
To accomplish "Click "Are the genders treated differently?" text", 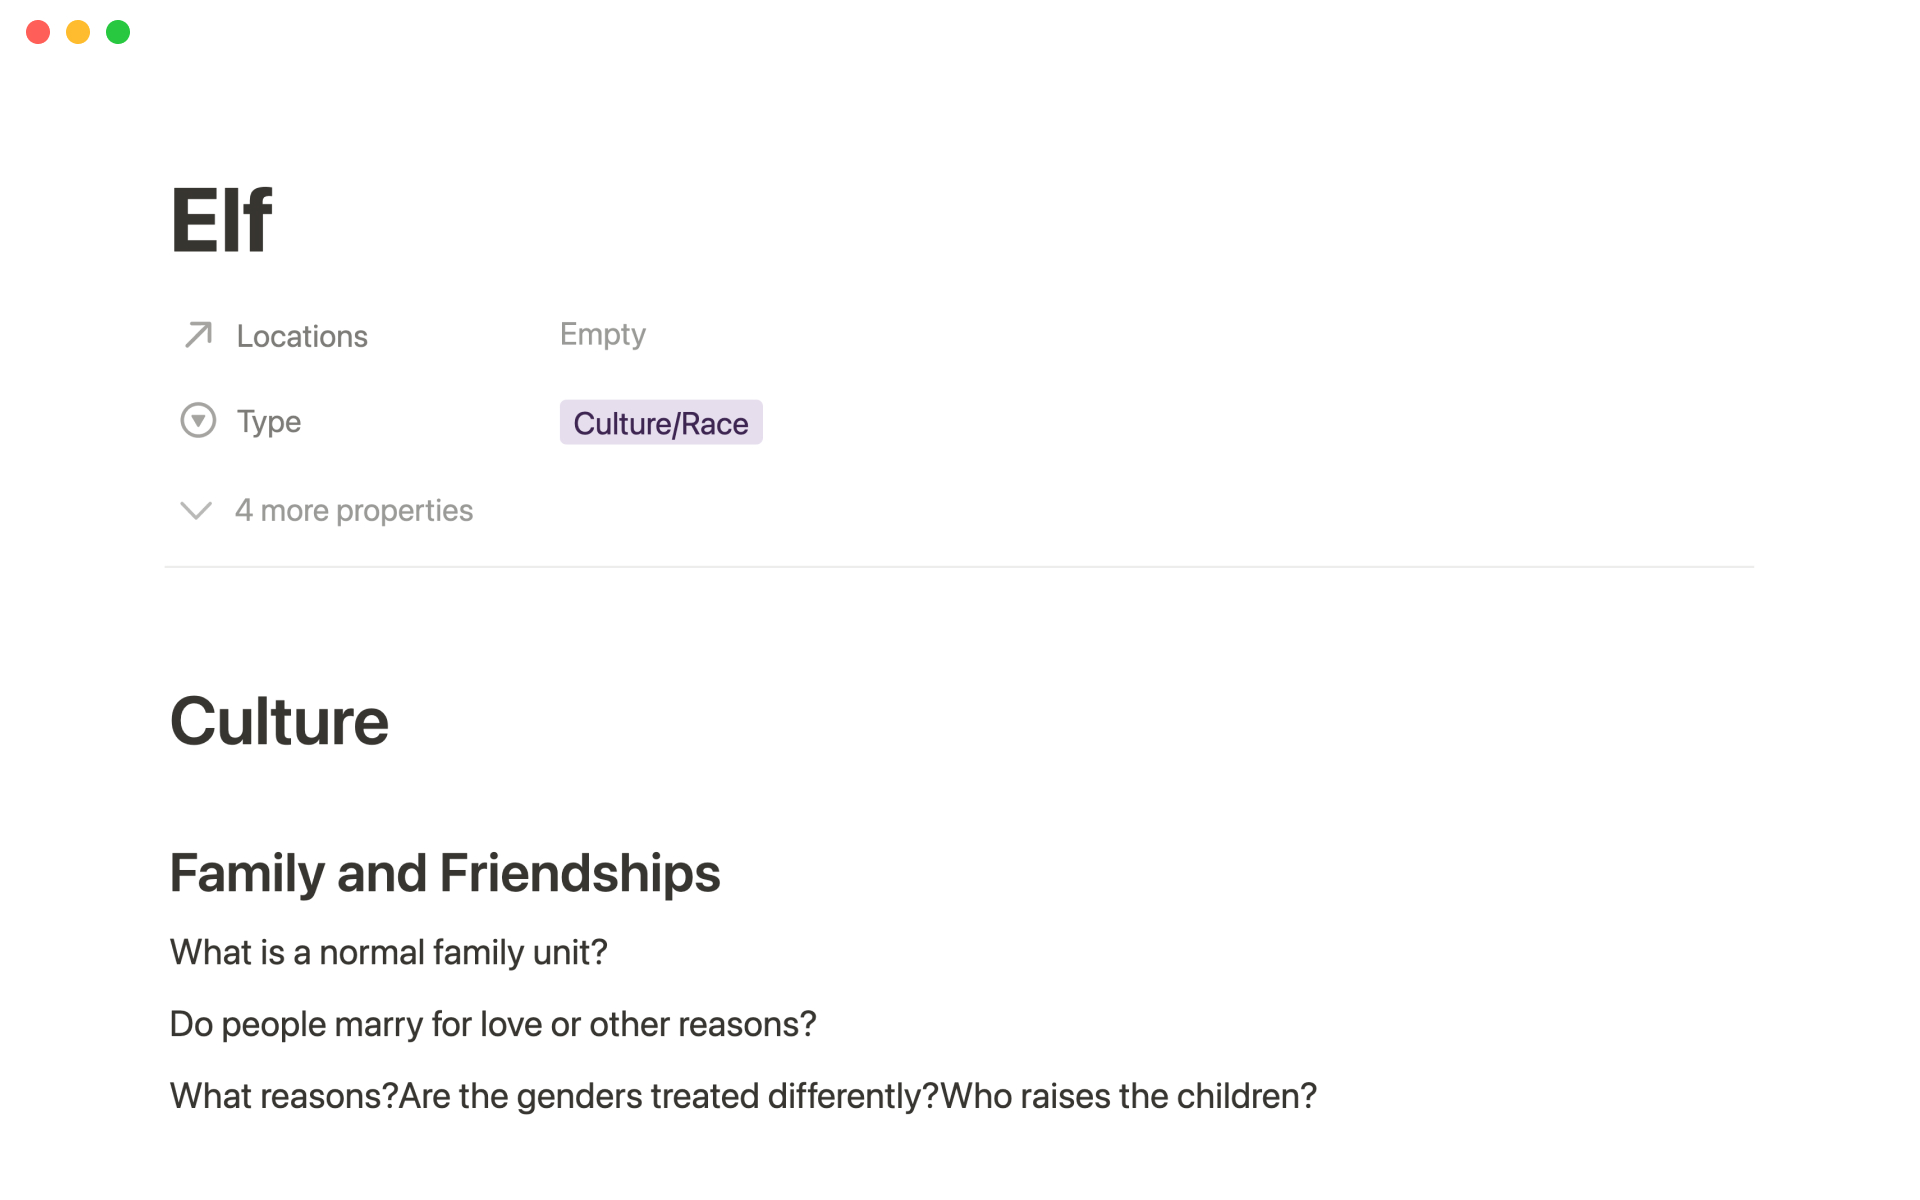I will coord(668,1096).
